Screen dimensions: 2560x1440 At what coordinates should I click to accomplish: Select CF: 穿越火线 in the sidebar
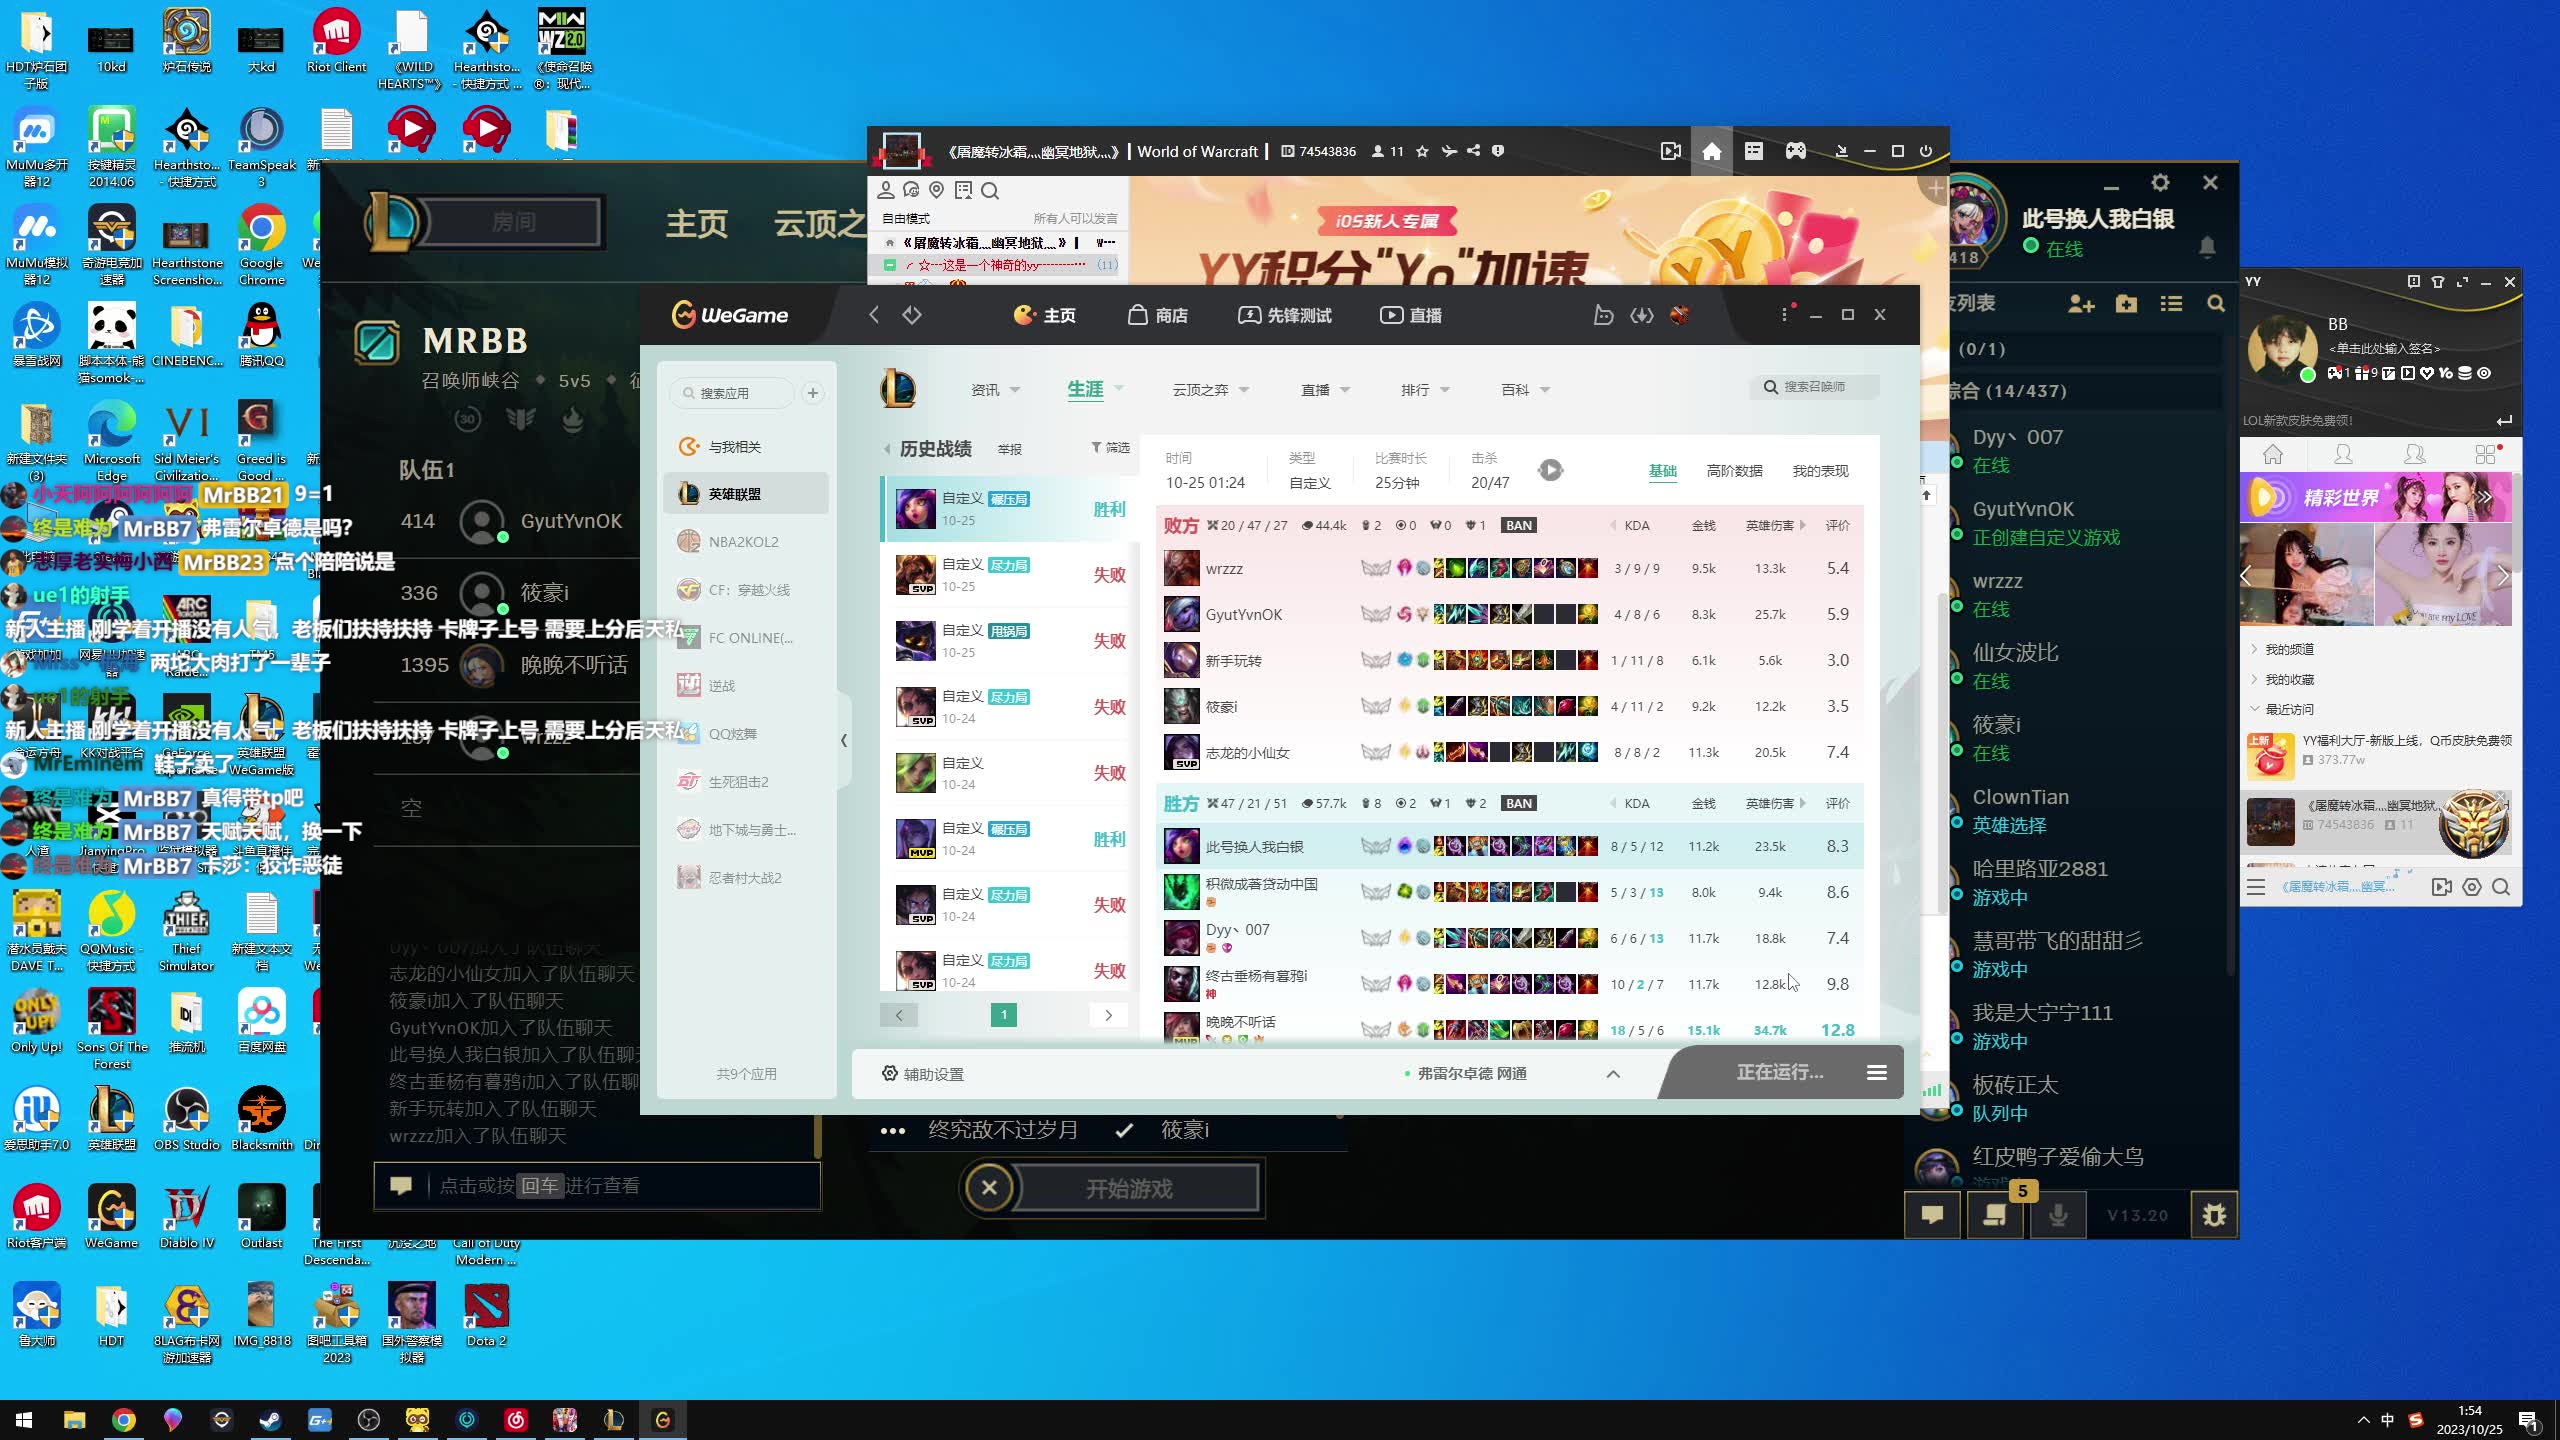[746, 590]
